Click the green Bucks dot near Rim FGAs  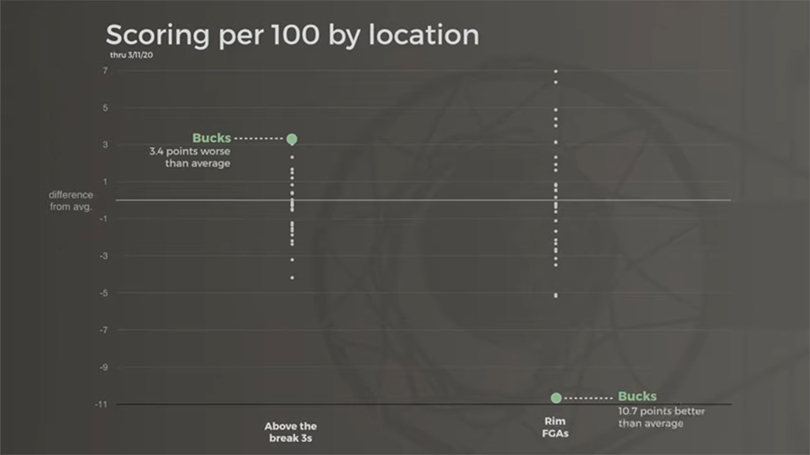(556, 398)
